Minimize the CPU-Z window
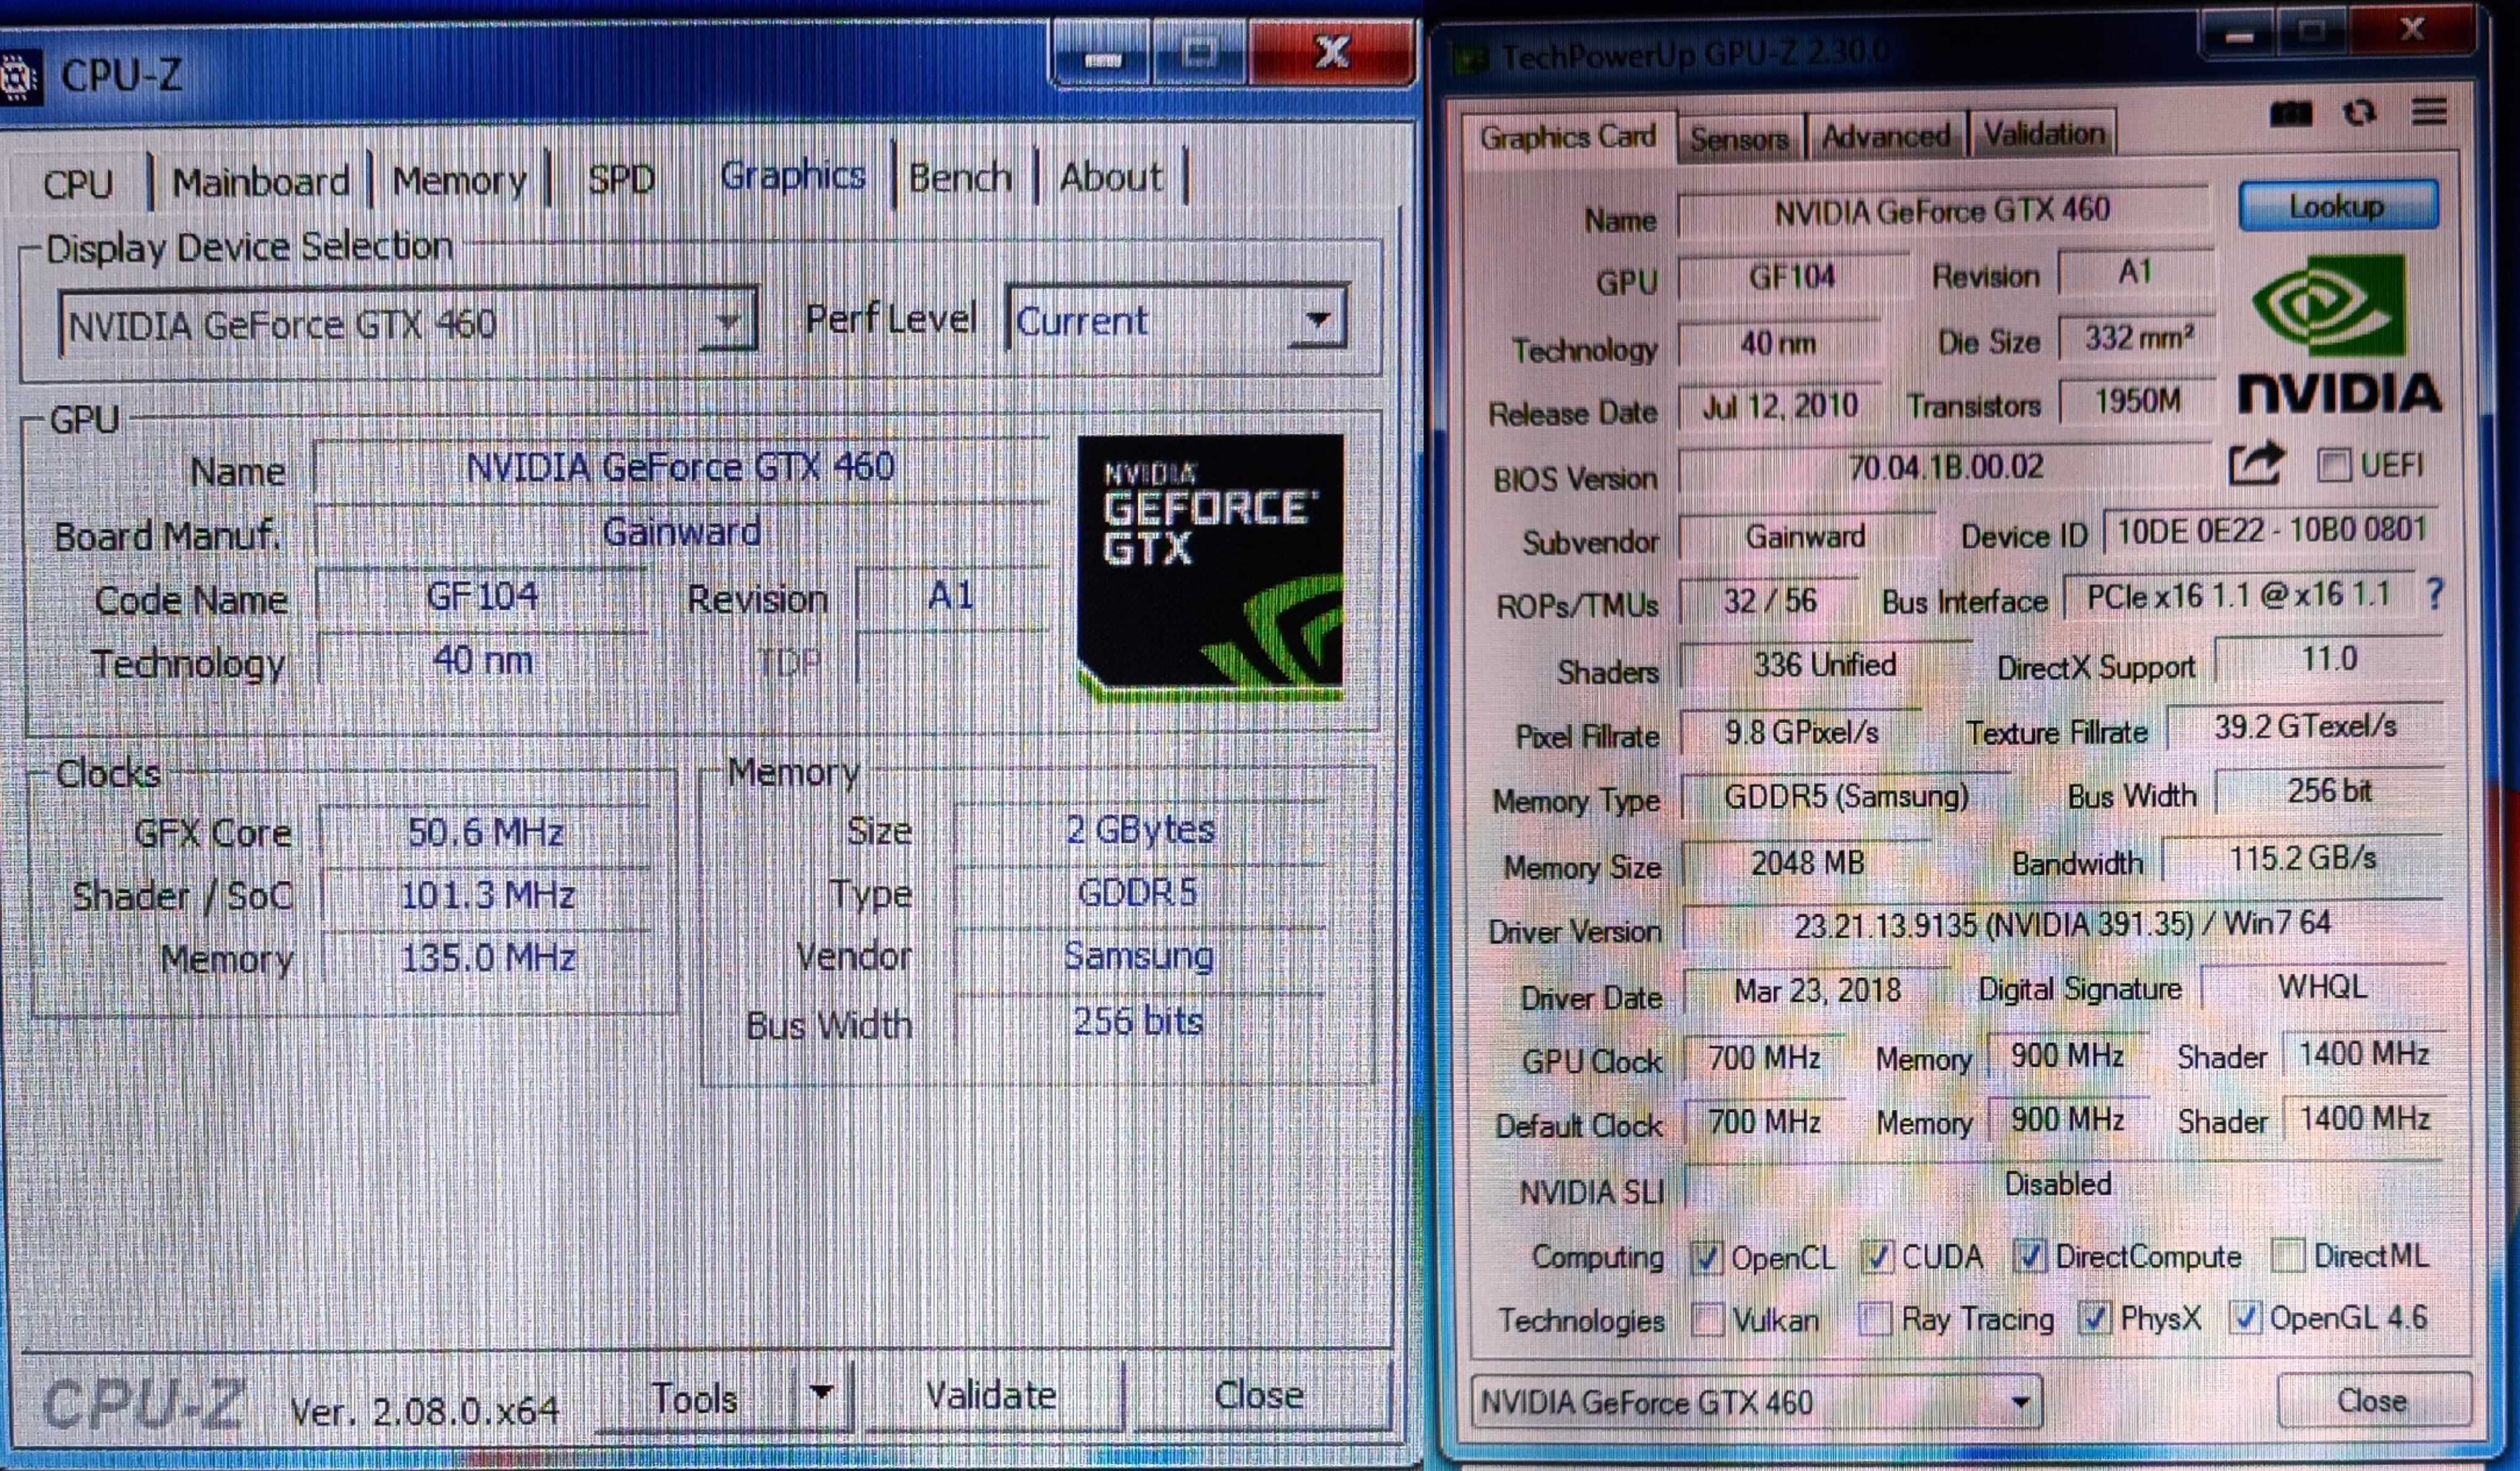2520x1471 pixels. click(1102, 58)
